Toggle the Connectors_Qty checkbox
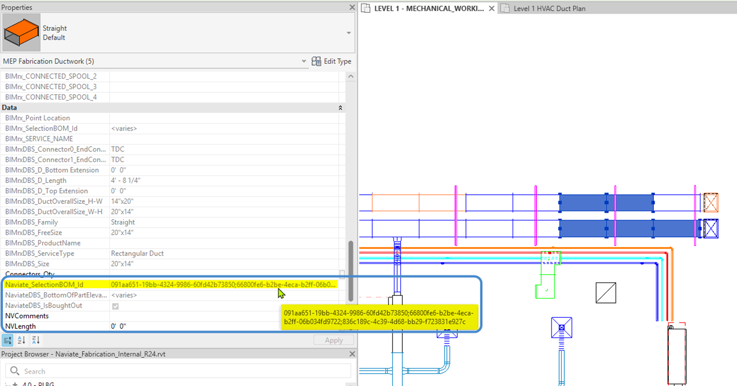Image resolution: width=737 pixels, height=386 pixels. (x=342, y=274)
